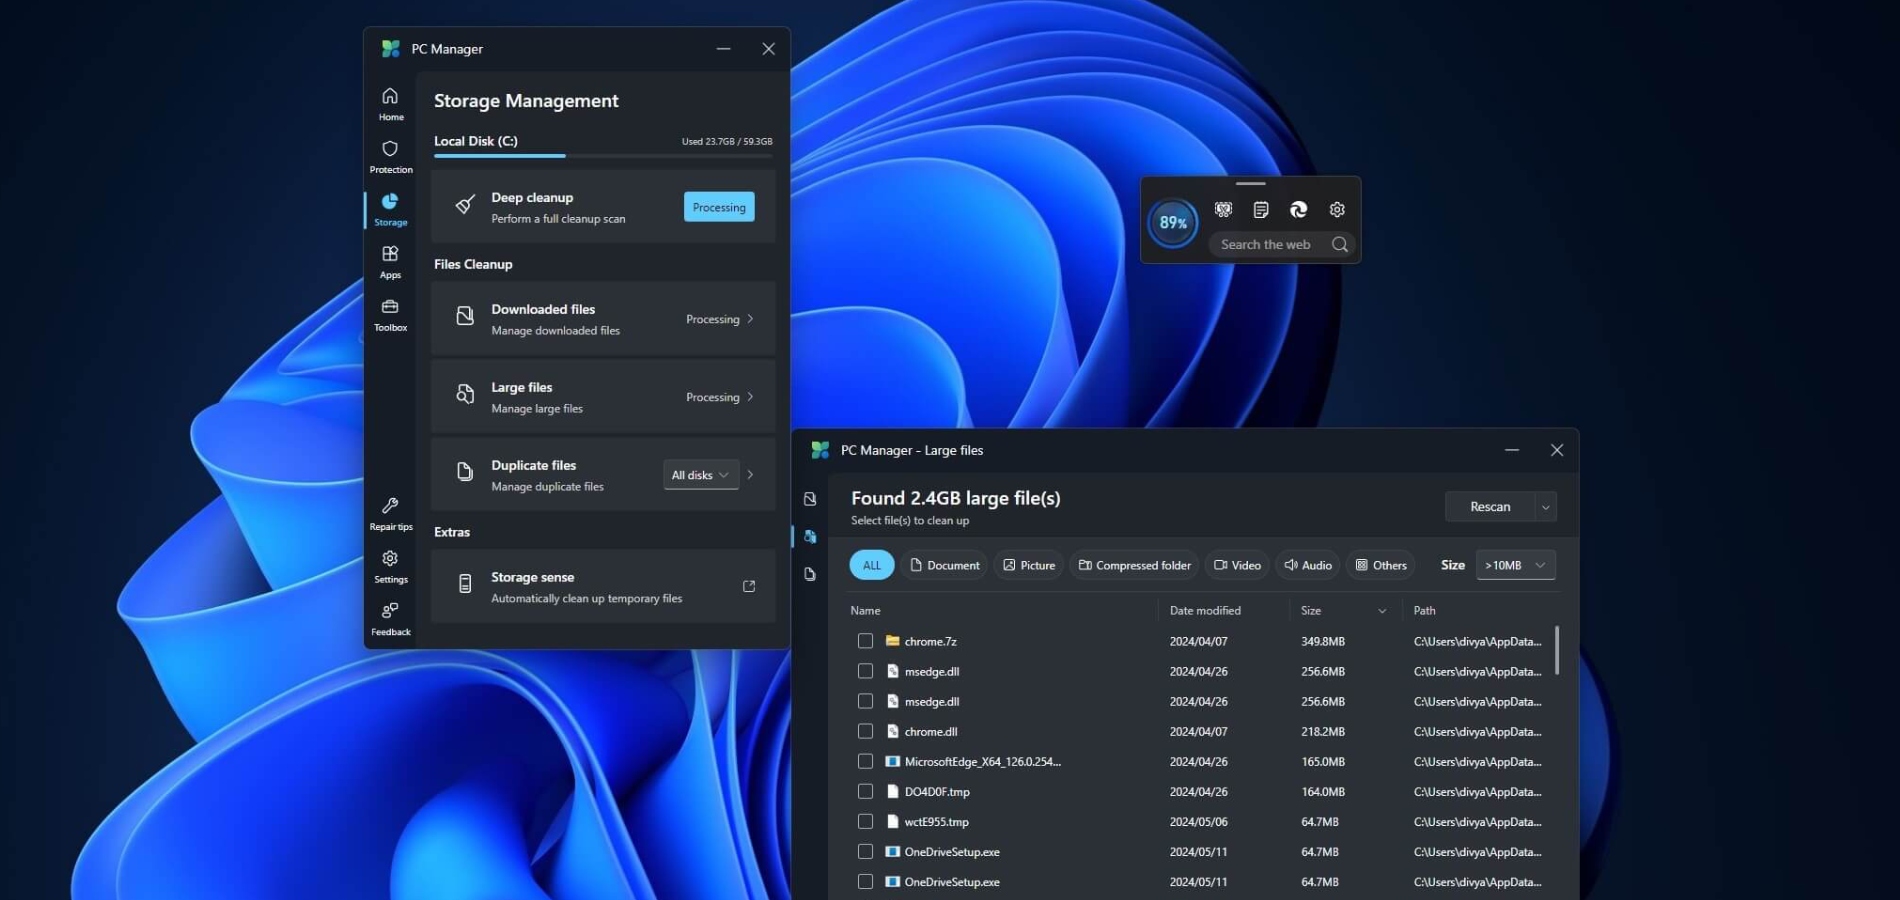Click the 218.2MB size cell
The height and width of the screenshot is (900, 1900).
coord(1323,732)
